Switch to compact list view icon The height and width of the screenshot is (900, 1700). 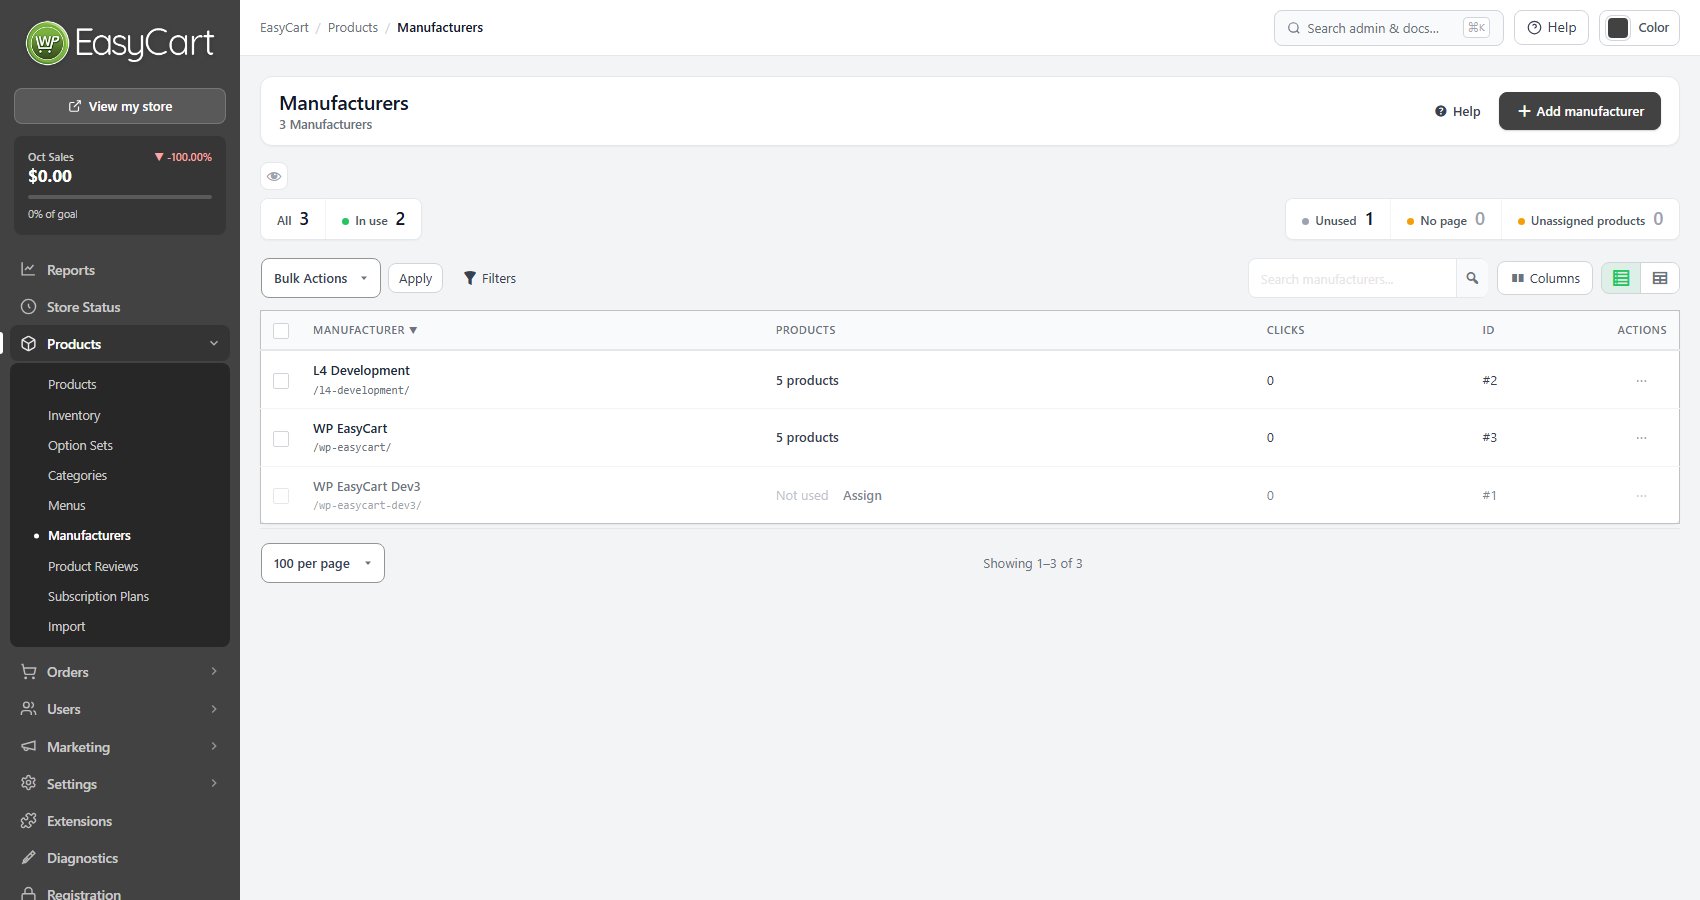coord(1621,278)
